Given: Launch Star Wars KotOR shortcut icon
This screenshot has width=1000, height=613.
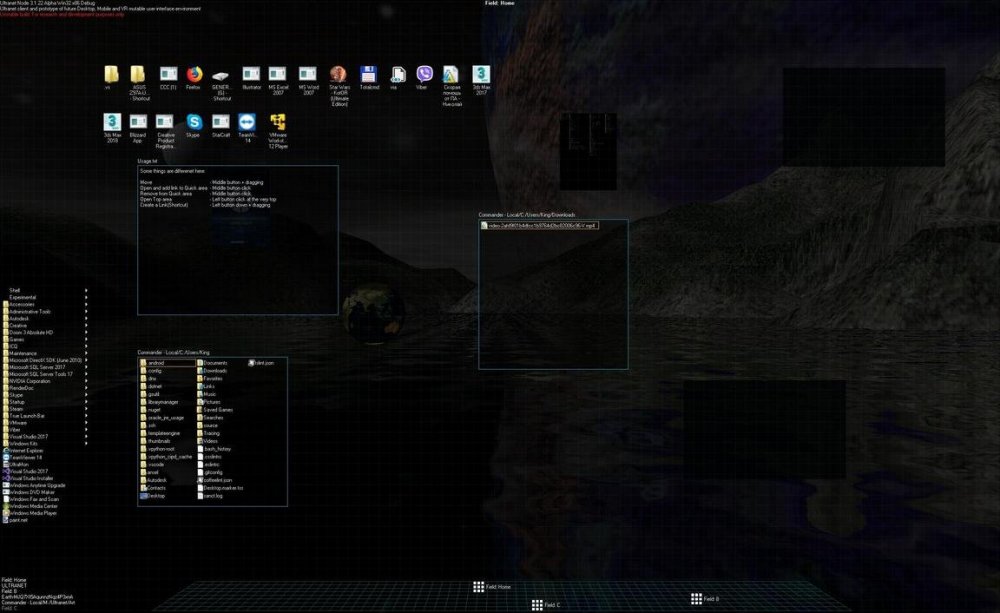Looking at the screenshot, I should pos(339,74).
